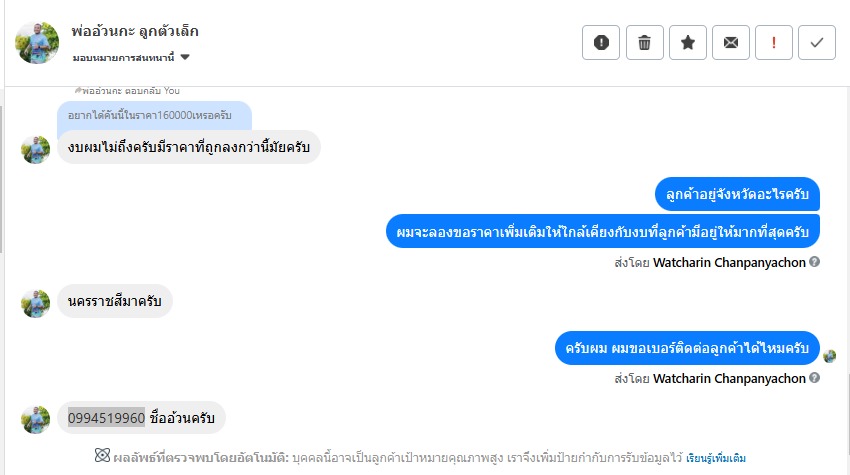Click customer name พ่ออ้วนกะ ลูกตัวเล็ก

click(x=135, y=31)
